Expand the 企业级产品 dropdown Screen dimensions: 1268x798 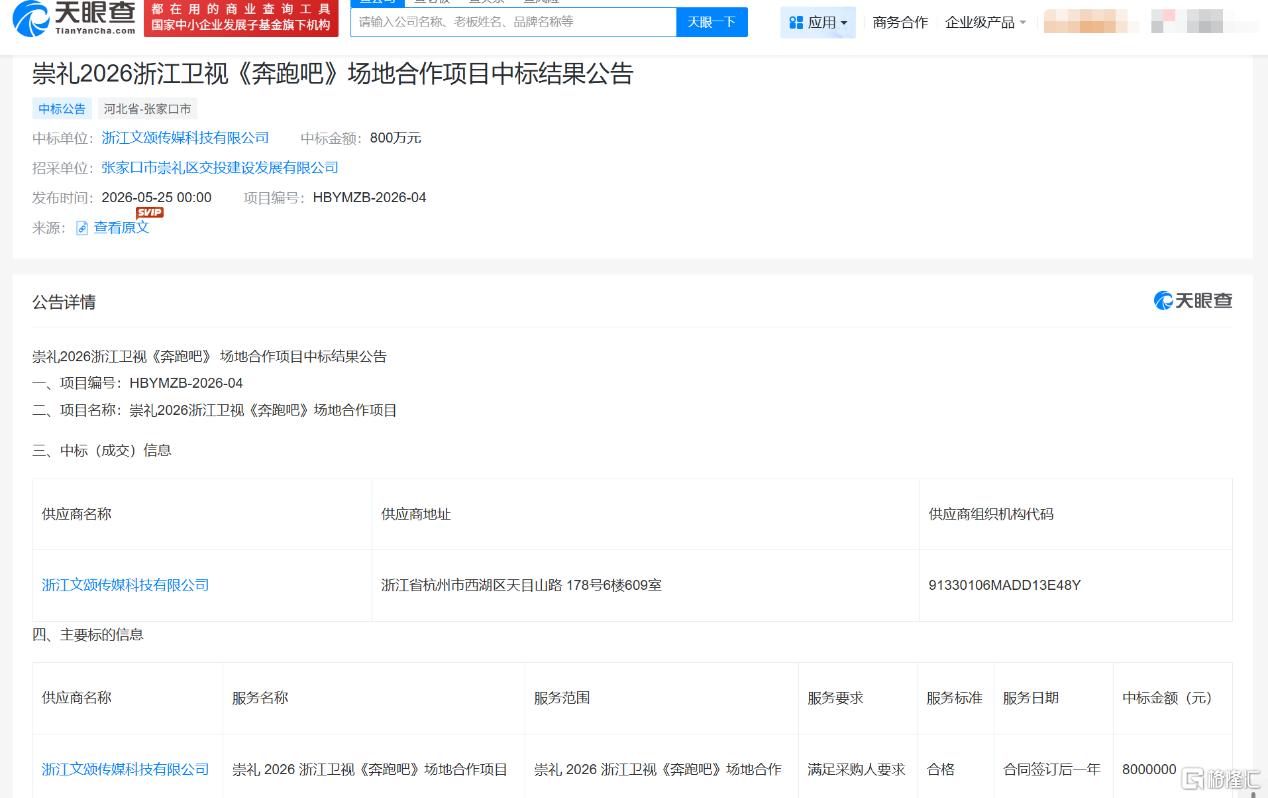pyautogui.click(x=985, y=22)
